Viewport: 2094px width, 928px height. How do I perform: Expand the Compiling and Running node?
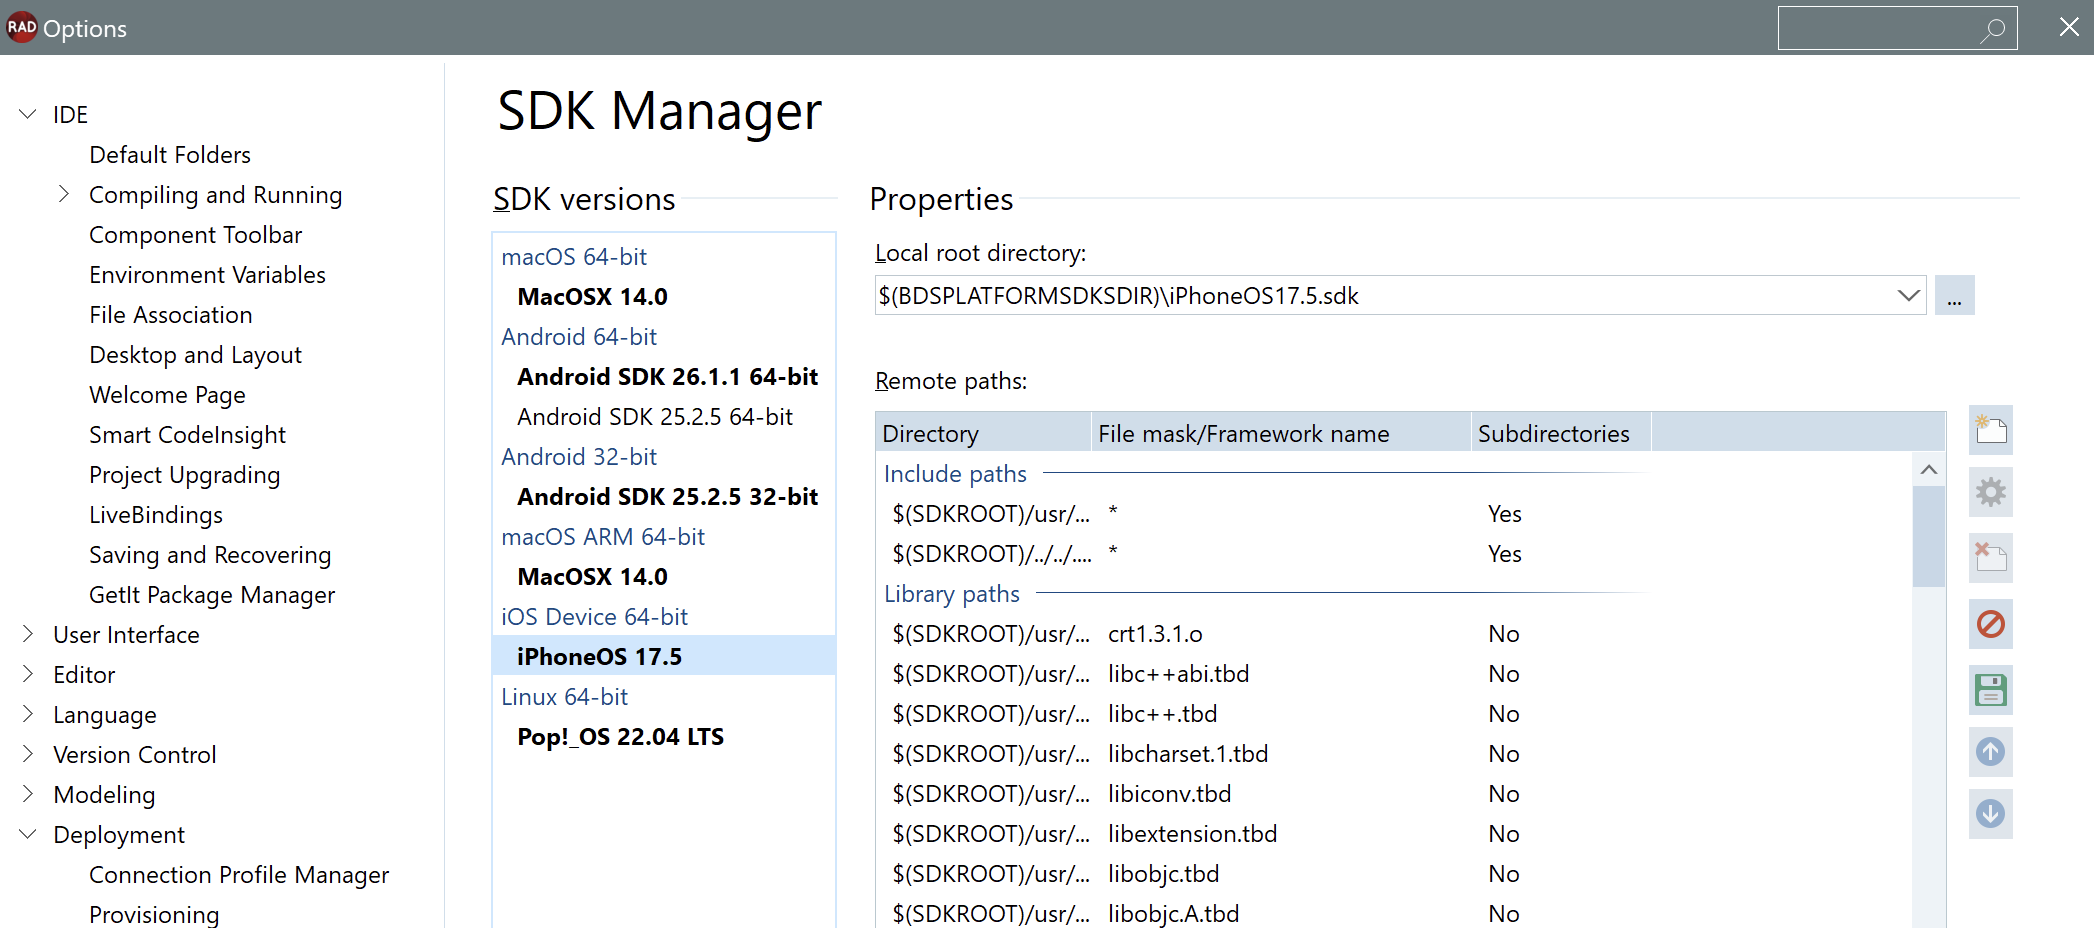tap(64, 194)
